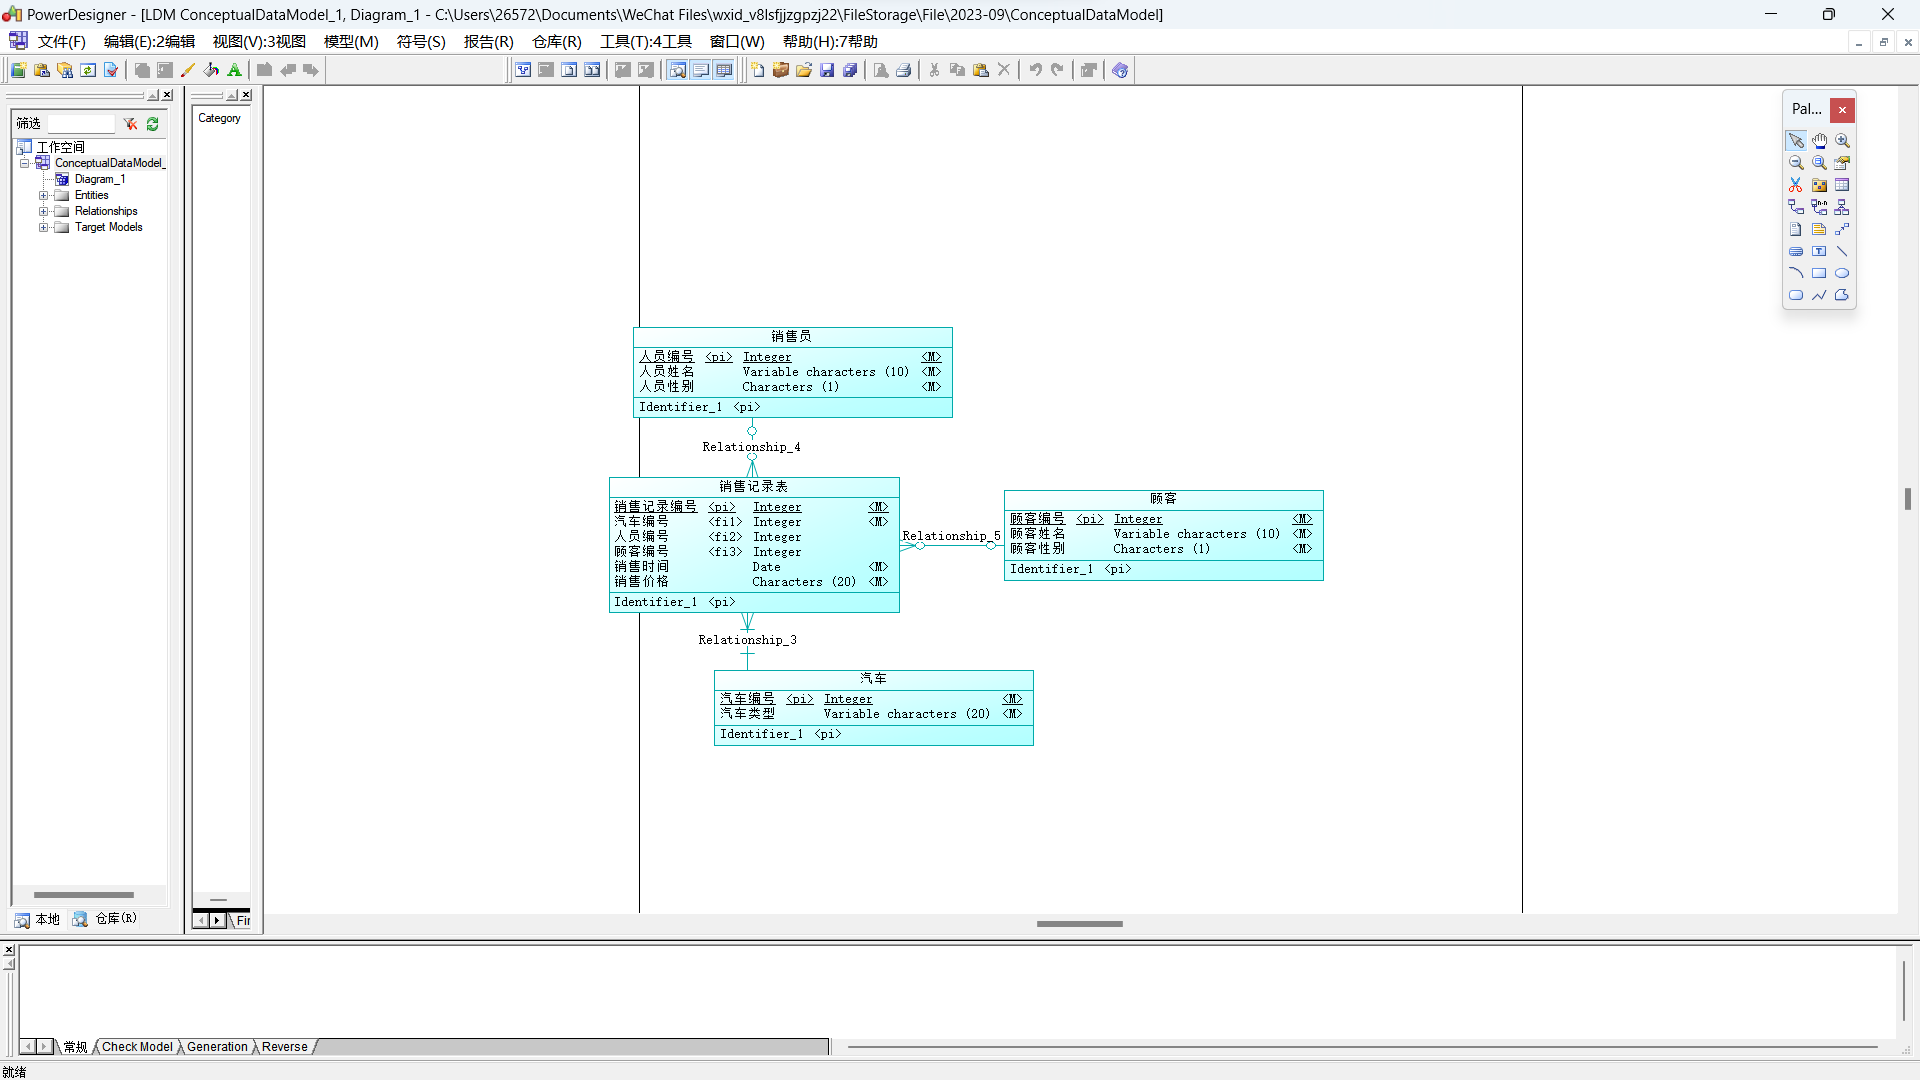Pick the Package tool in palette
This screenshot has height=1080, width=1920.
coord(1819,185)
